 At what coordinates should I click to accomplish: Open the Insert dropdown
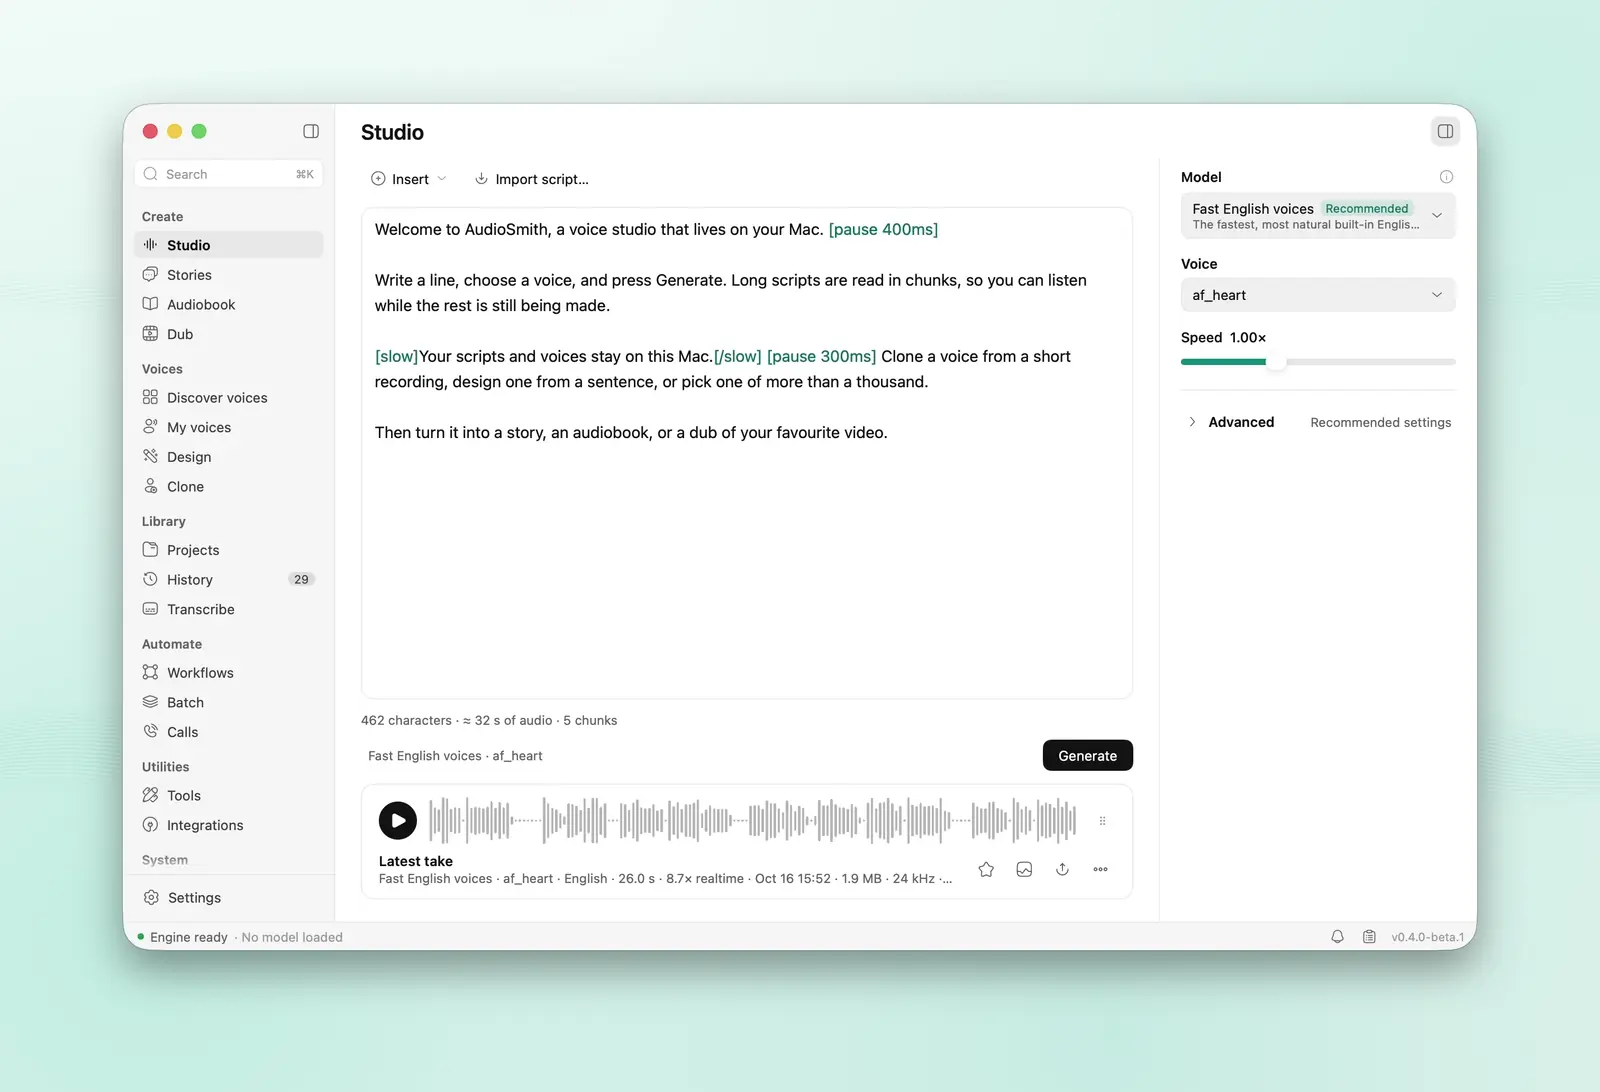point(409,179)
